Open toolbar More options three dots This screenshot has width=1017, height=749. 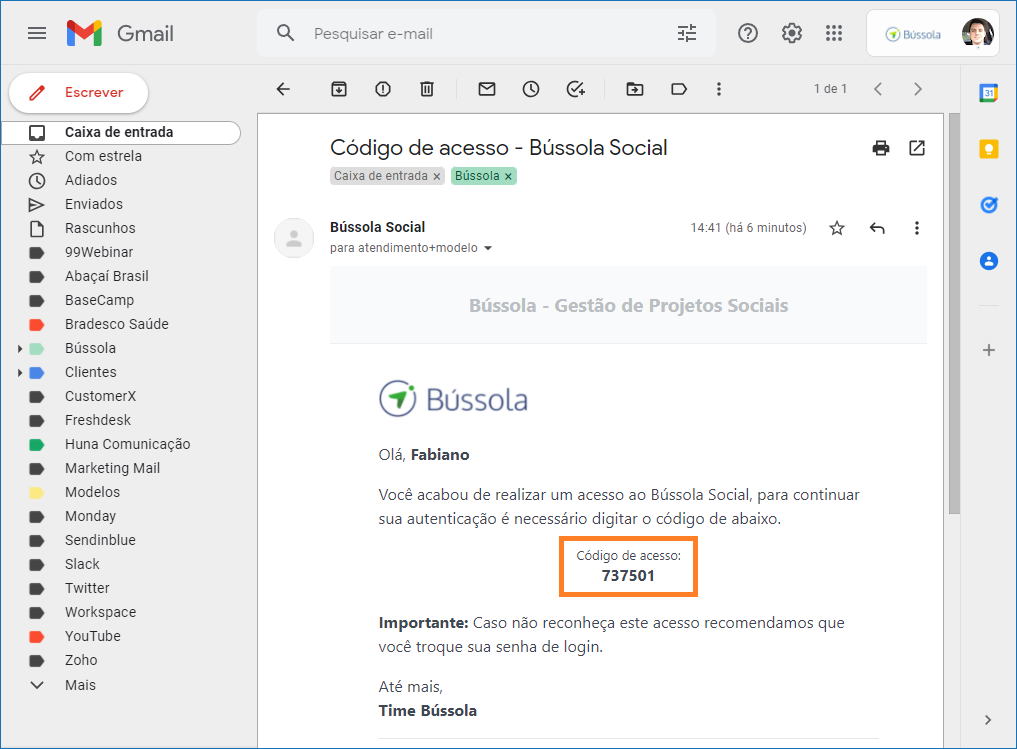(x=719, y=89)
